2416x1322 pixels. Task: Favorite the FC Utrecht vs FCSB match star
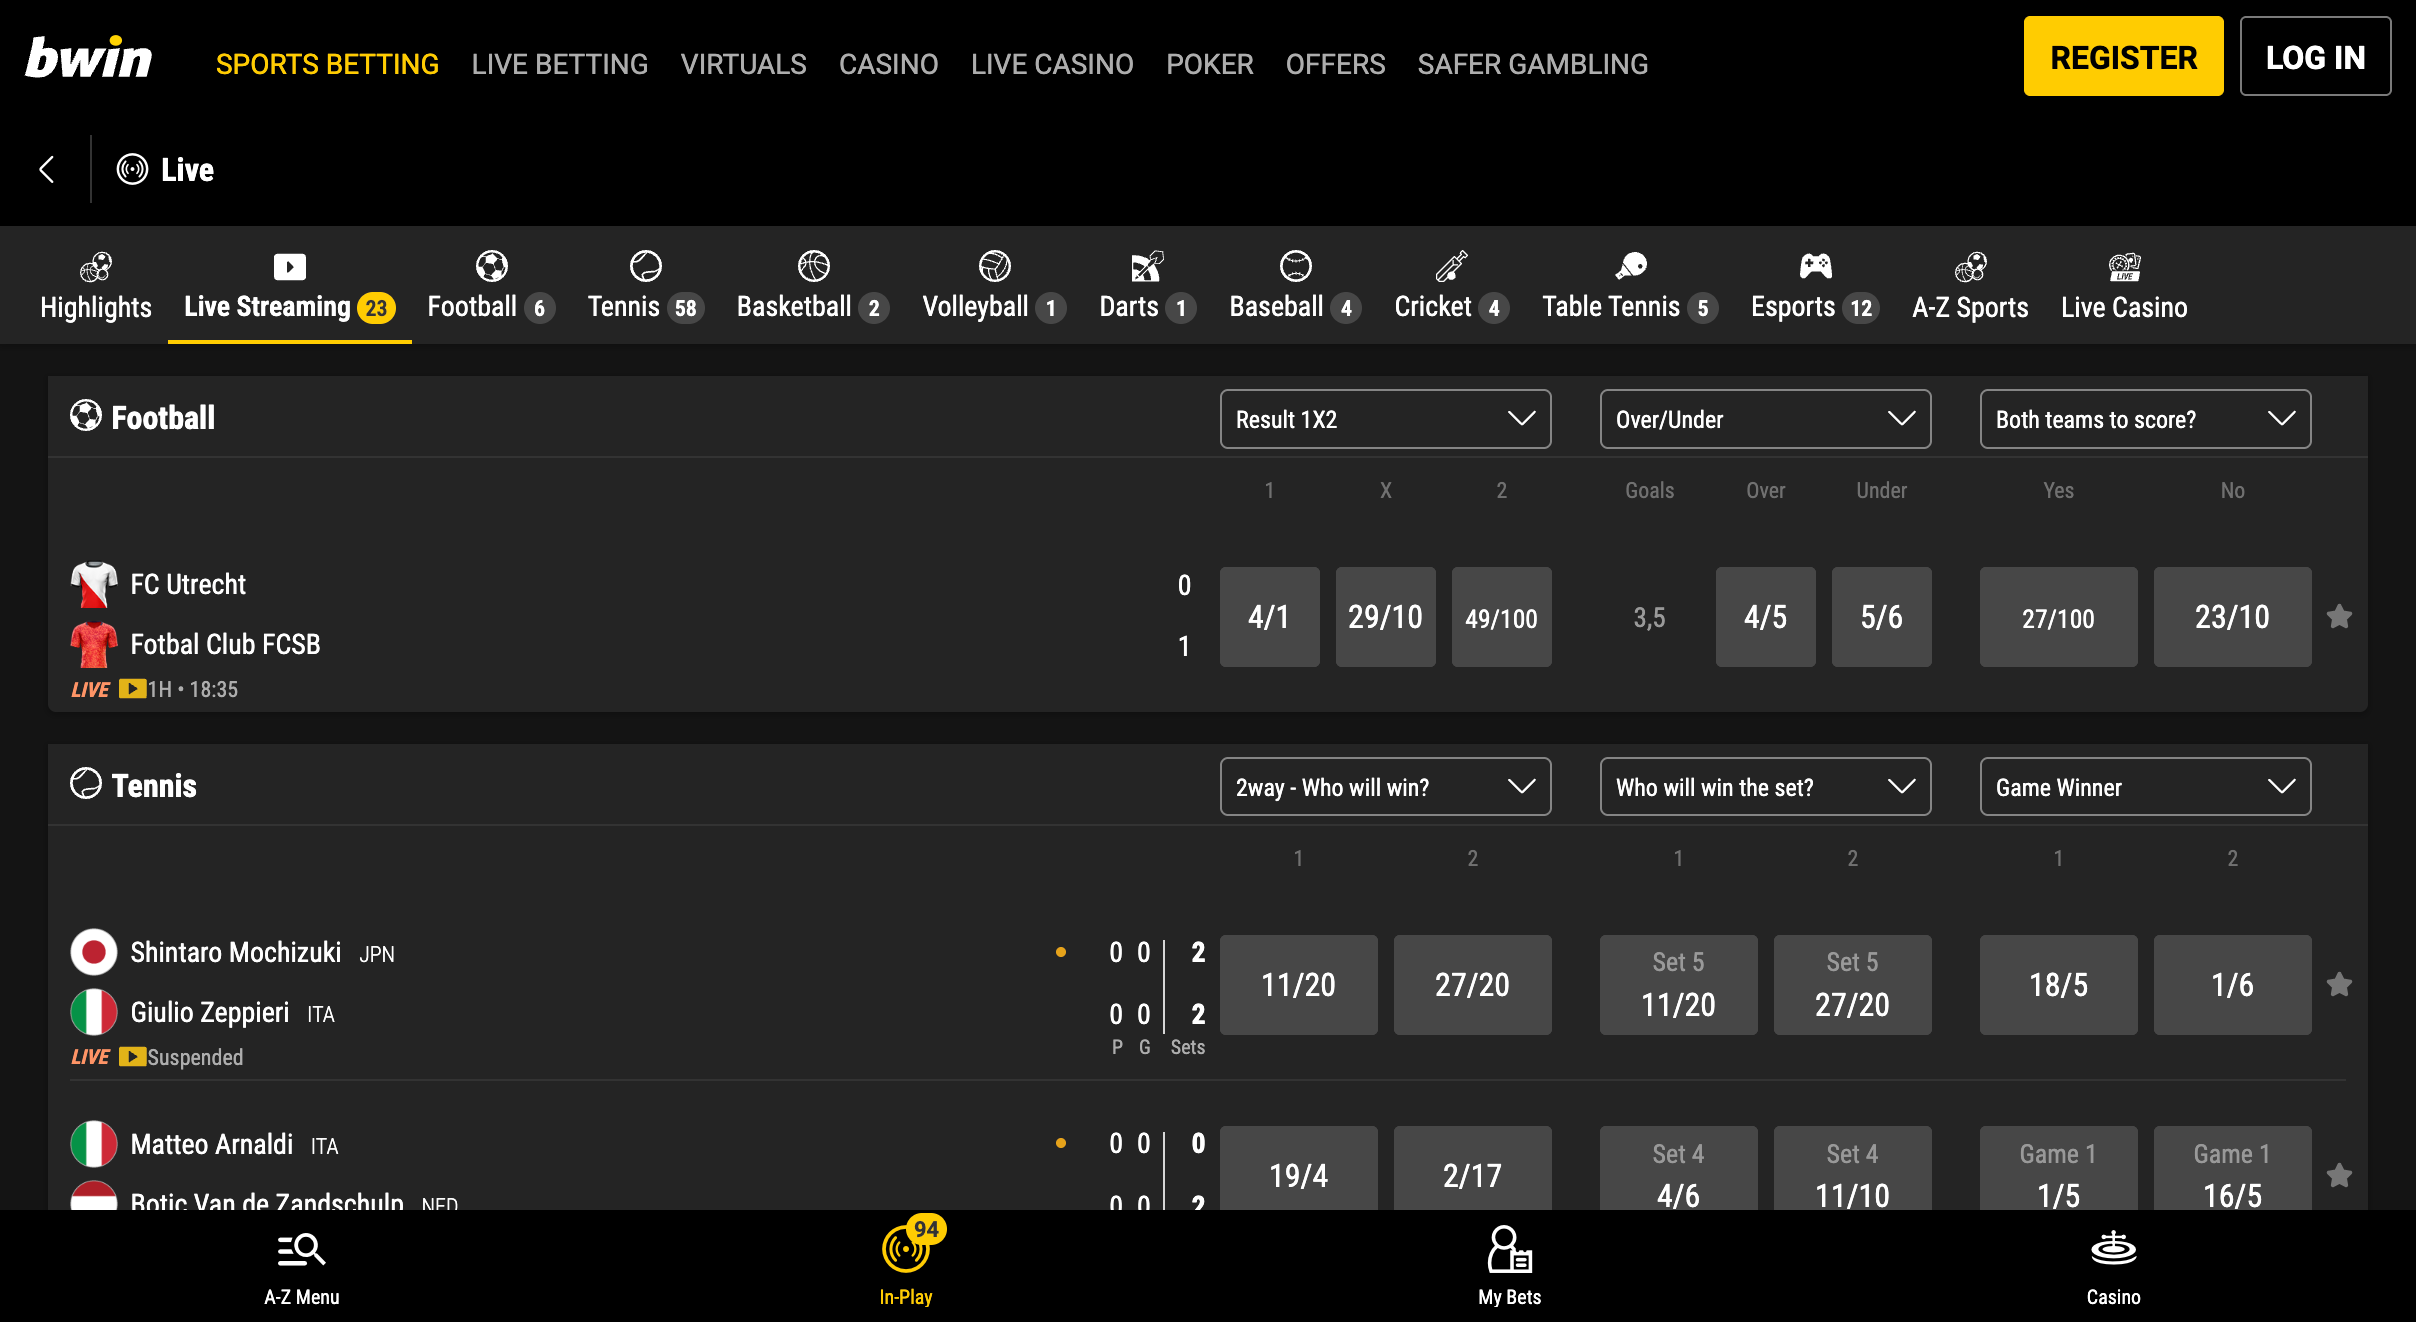tap(2339, 617)
